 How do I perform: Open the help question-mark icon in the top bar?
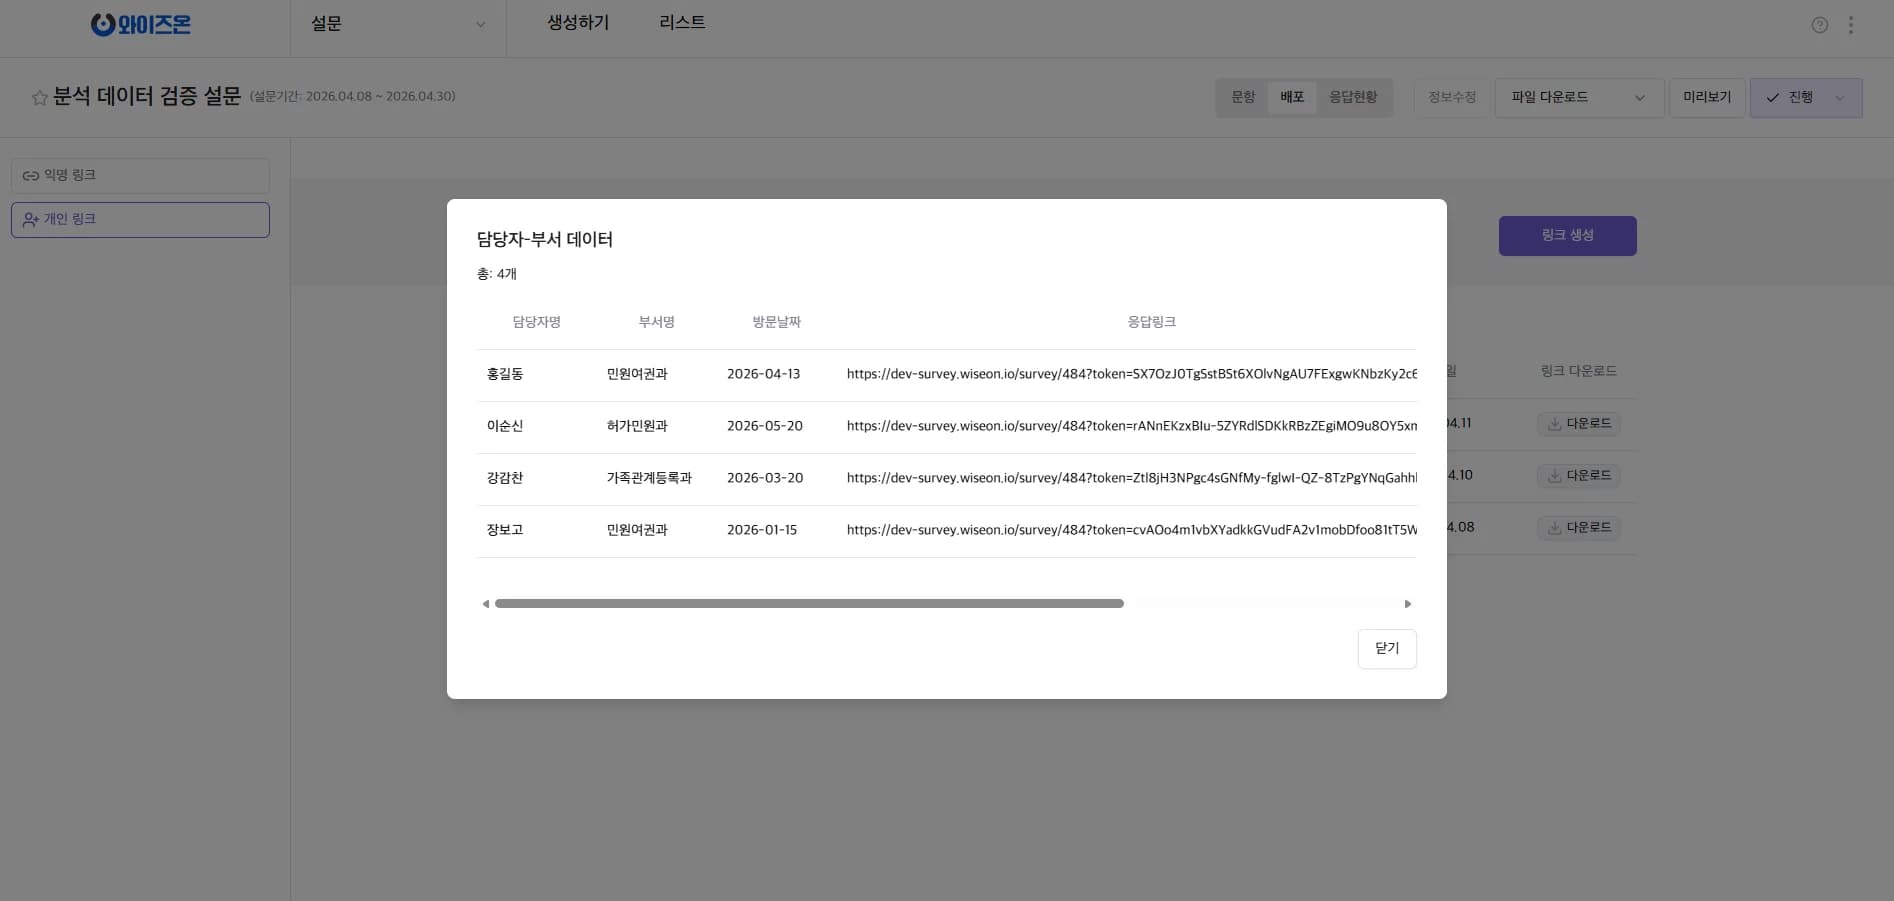click(1818, 26)
